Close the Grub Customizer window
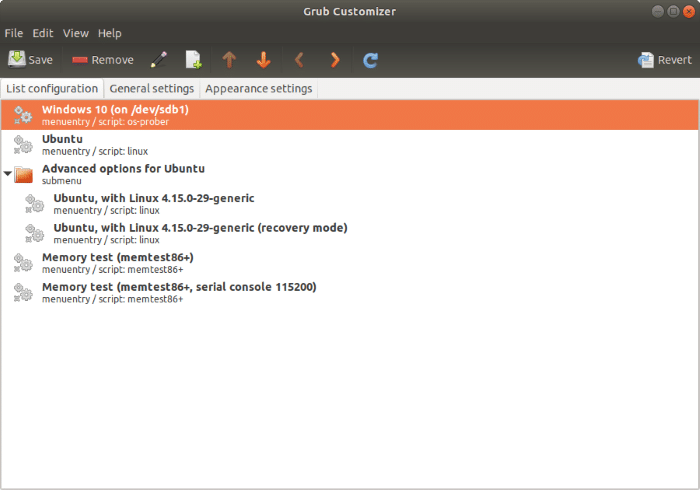The width and height of the screenshot is (700, 490). click(x=689, y=12)
